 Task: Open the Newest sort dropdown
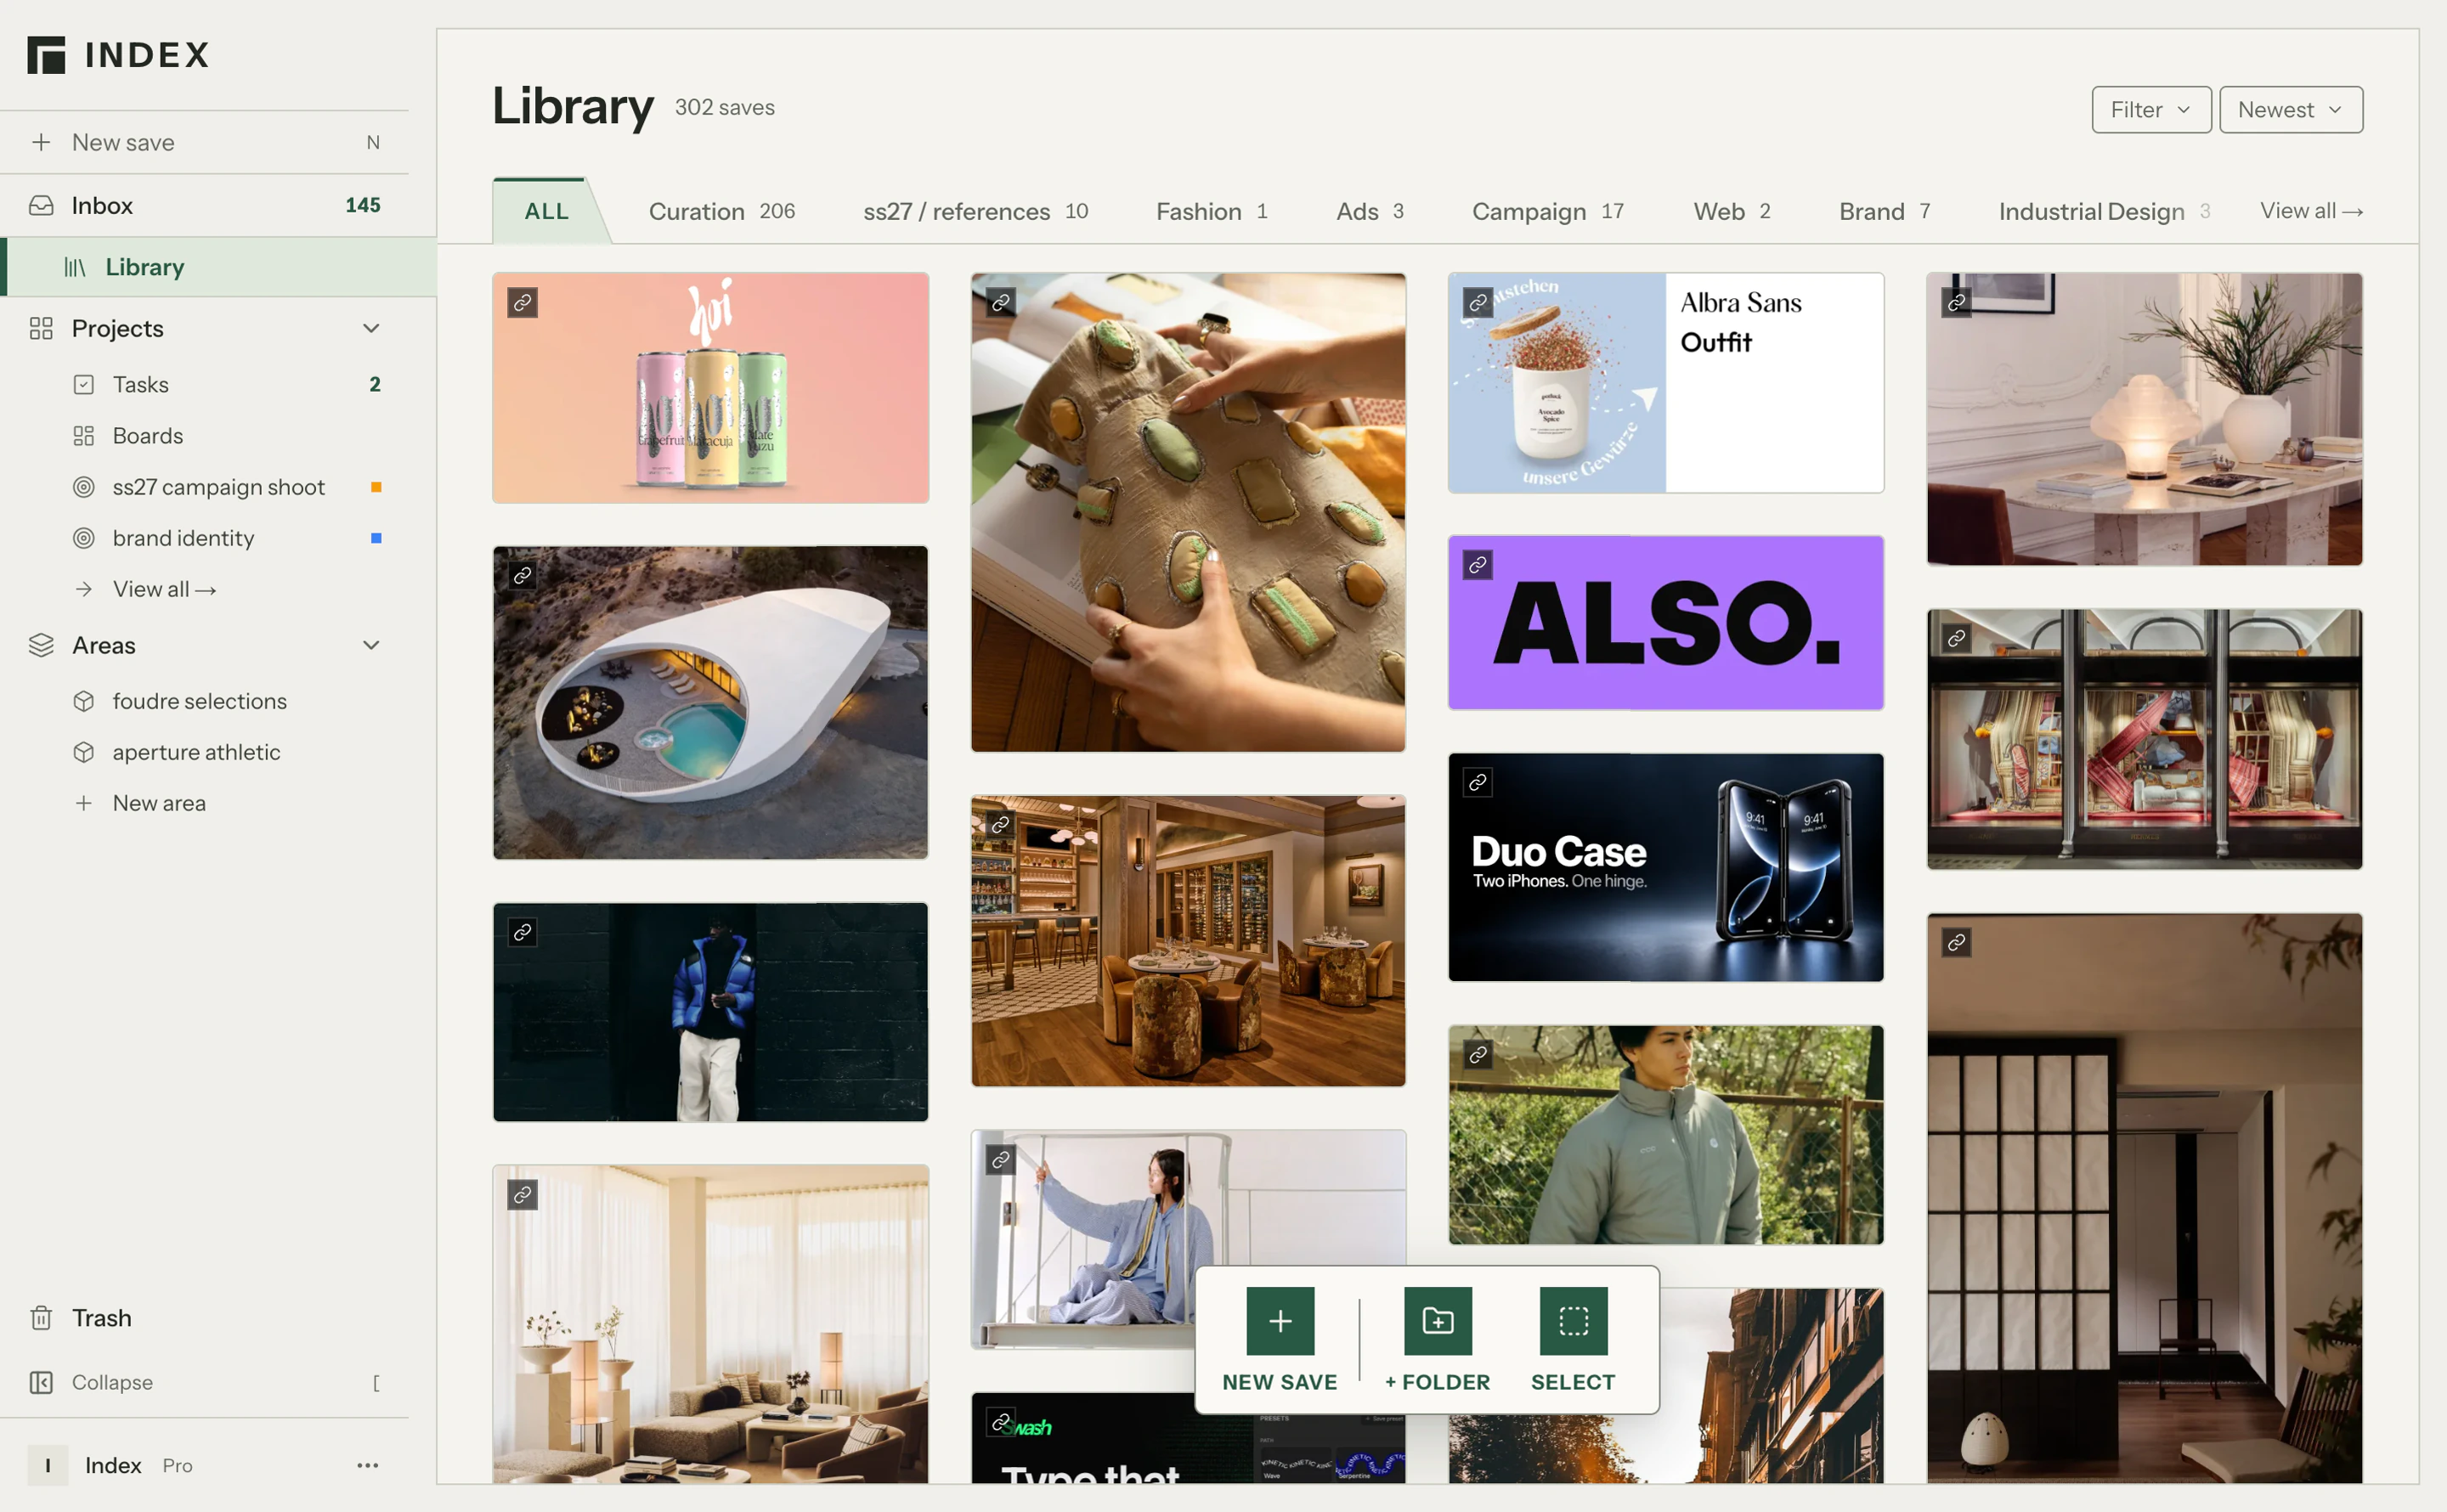(2291, 109)
